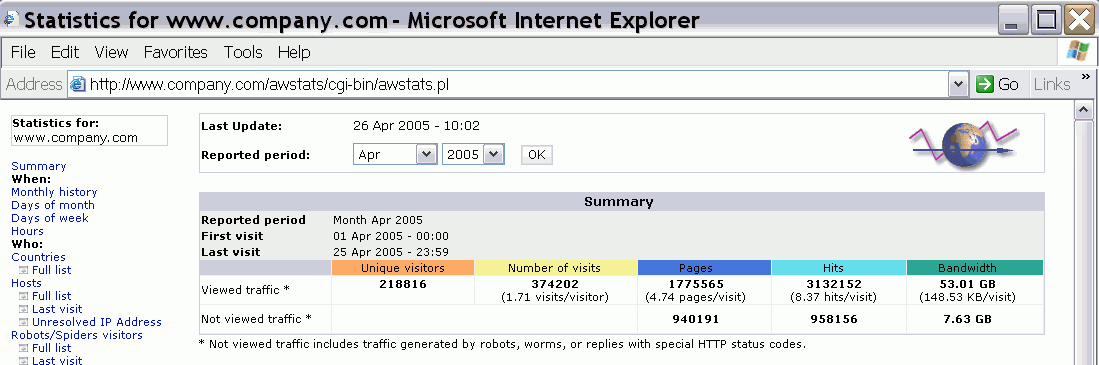Expand the year 2005 dropdown
1099x365 pixels.
493,155
